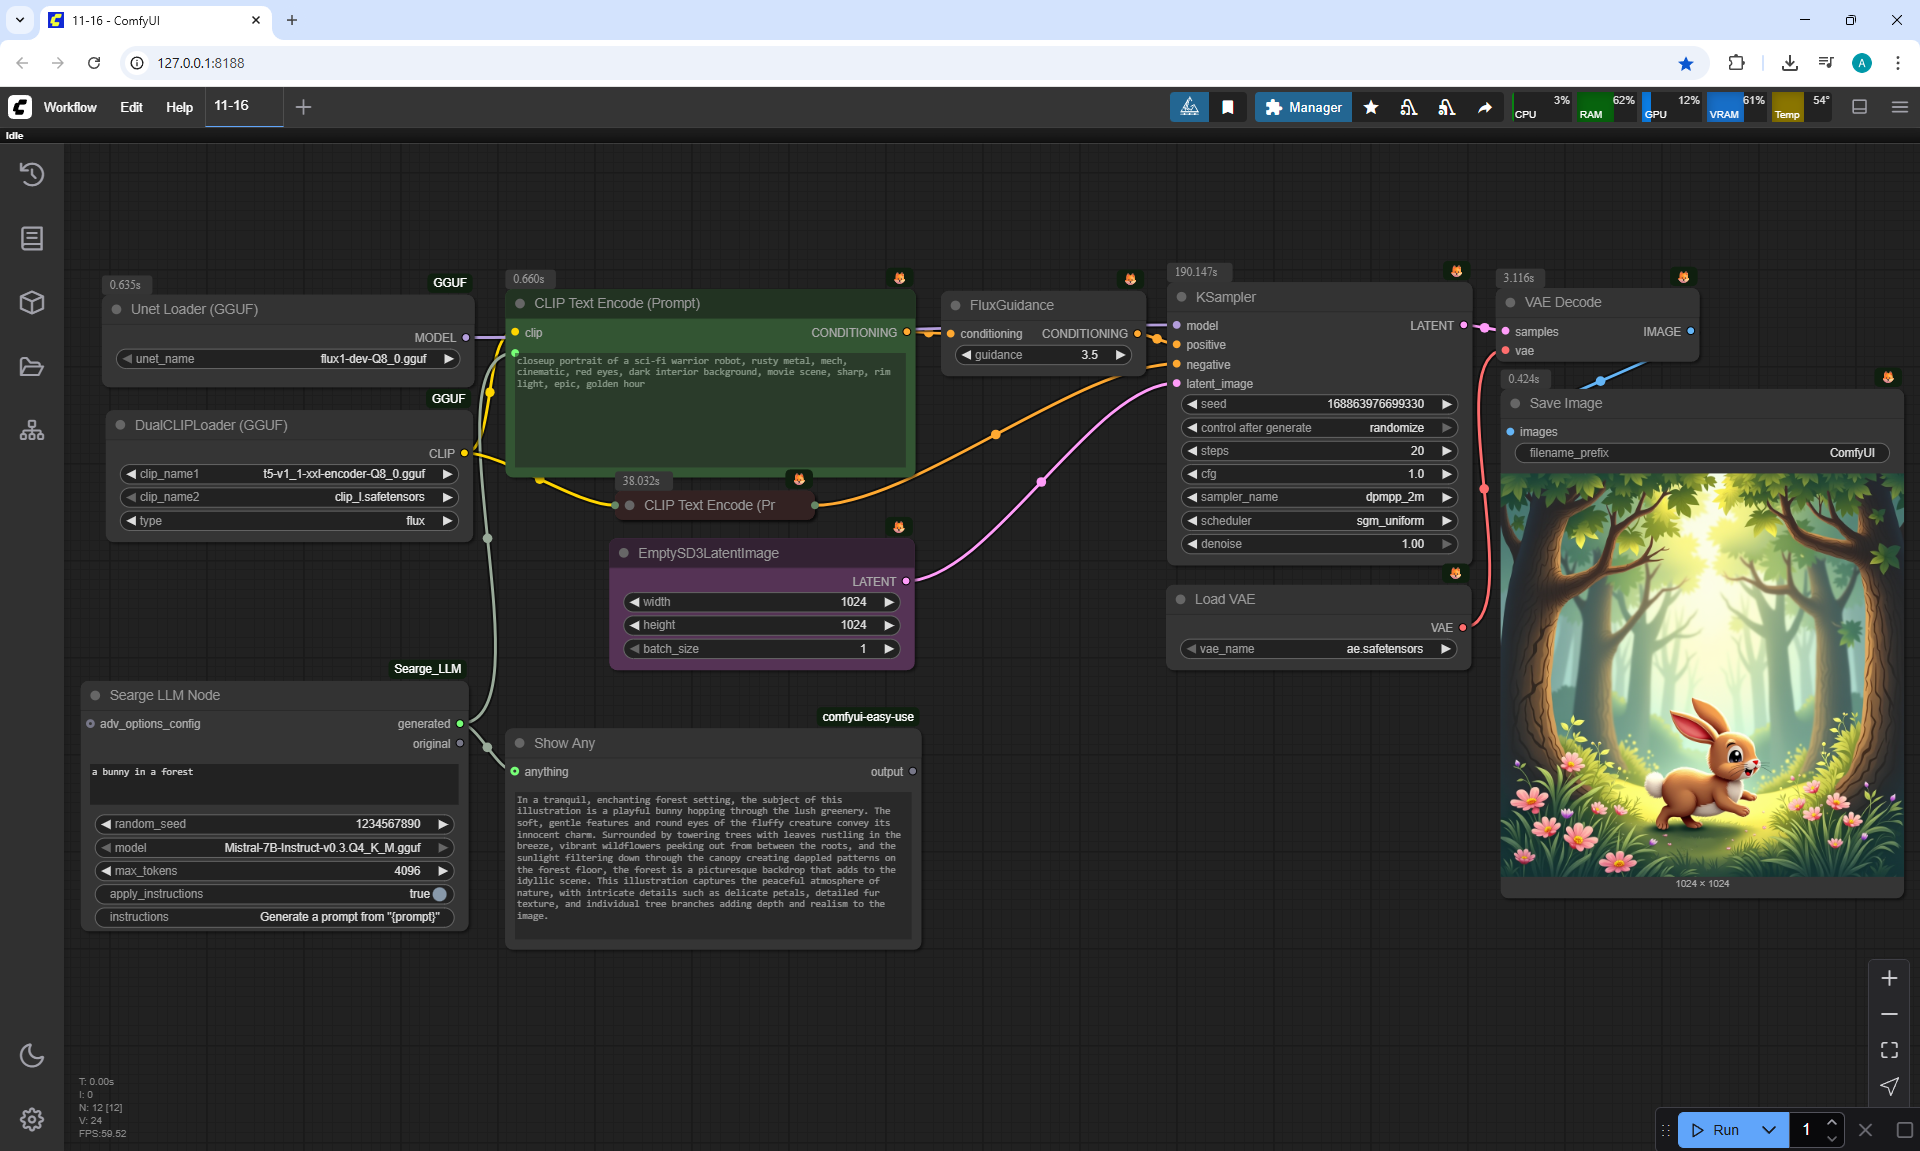Open vae_name selector in Load VAE

click(1318, 649)
